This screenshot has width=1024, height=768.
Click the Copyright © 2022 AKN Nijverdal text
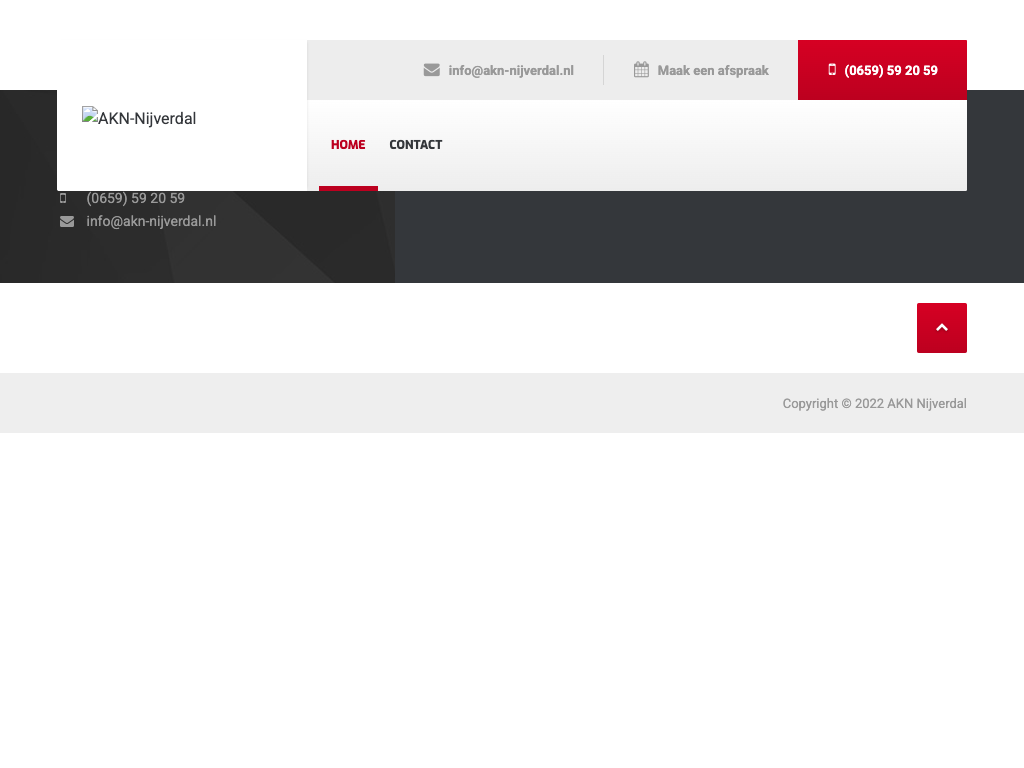point(874,404)
